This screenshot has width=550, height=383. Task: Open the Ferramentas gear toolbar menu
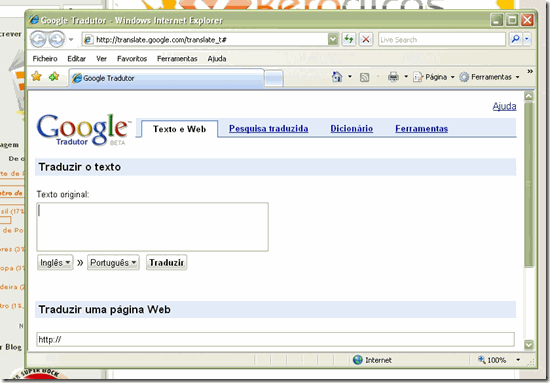point(489,77)
